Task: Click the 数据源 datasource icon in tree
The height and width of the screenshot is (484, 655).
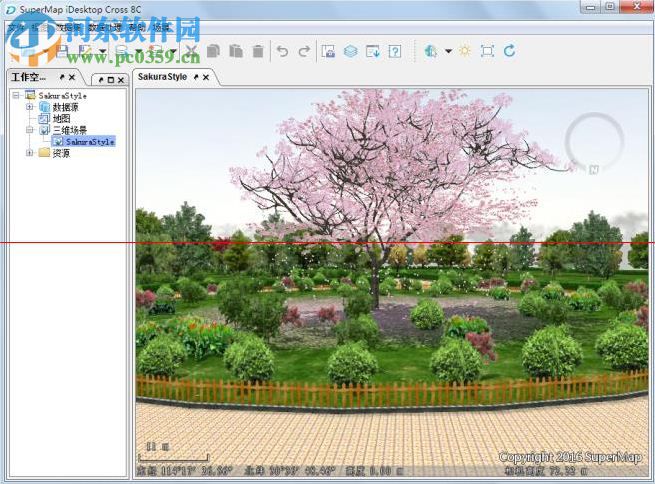Action: point(44,107)
